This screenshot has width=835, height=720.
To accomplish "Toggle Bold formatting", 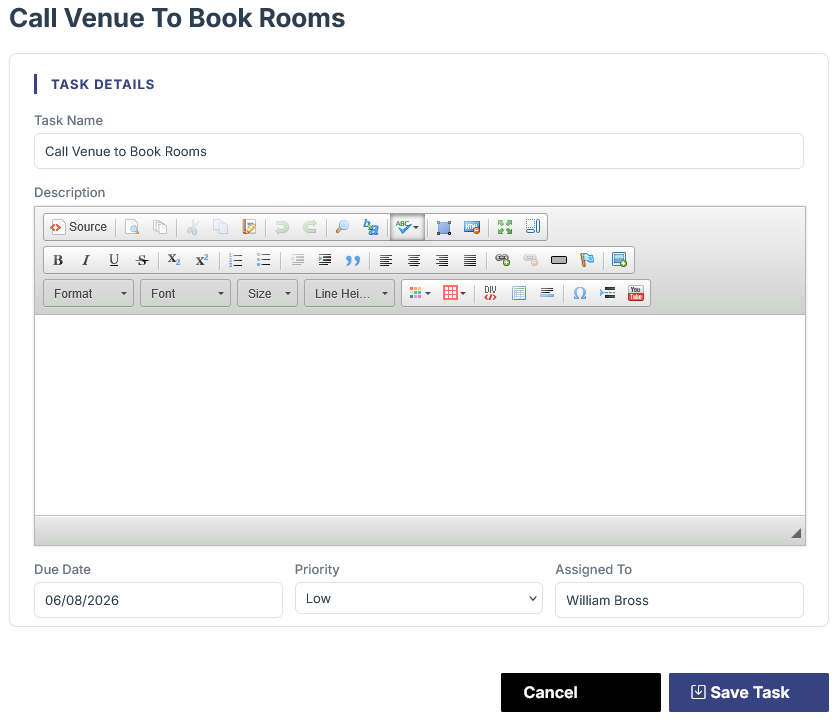I will 58,260.
